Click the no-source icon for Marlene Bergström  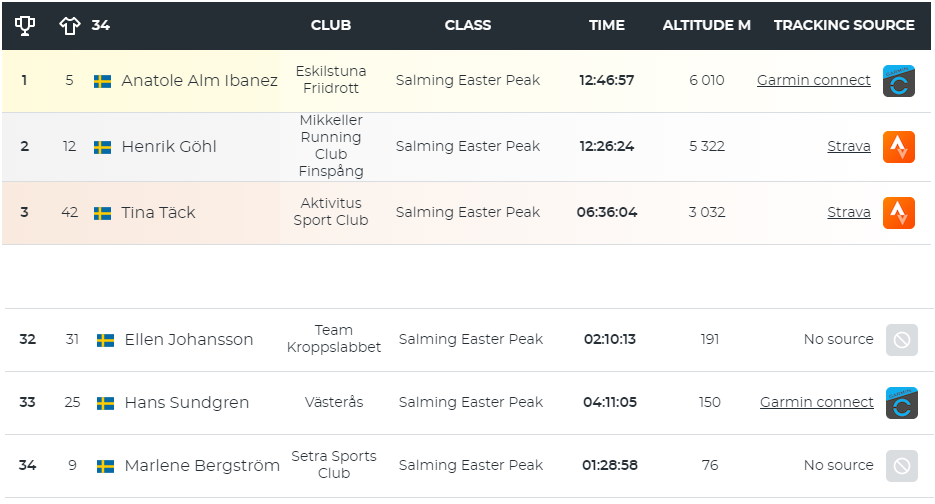tap(902, 466)
